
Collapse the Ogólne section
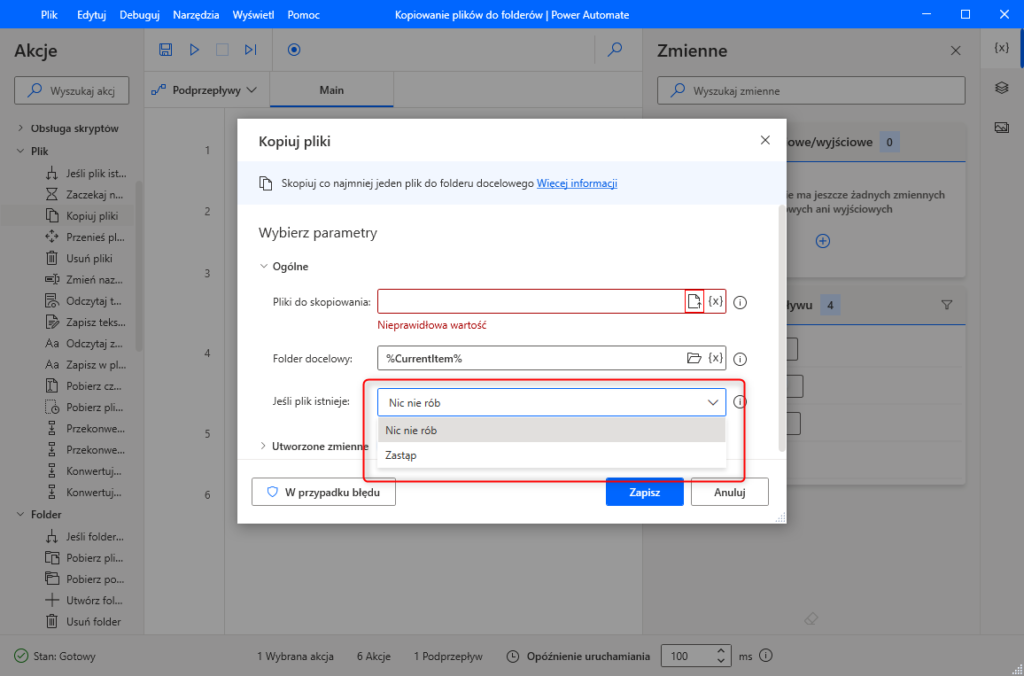(264, 267)
